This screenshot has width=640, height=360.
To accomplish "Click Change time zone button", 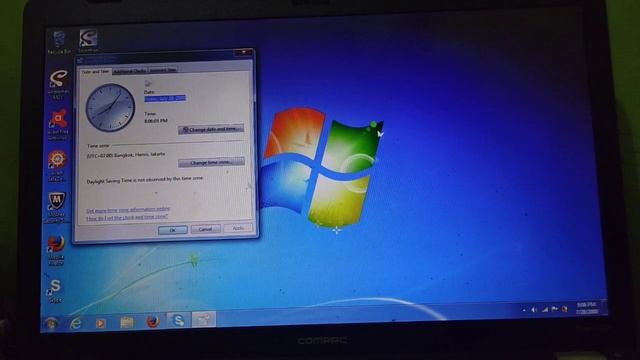I will click(211, 162).
